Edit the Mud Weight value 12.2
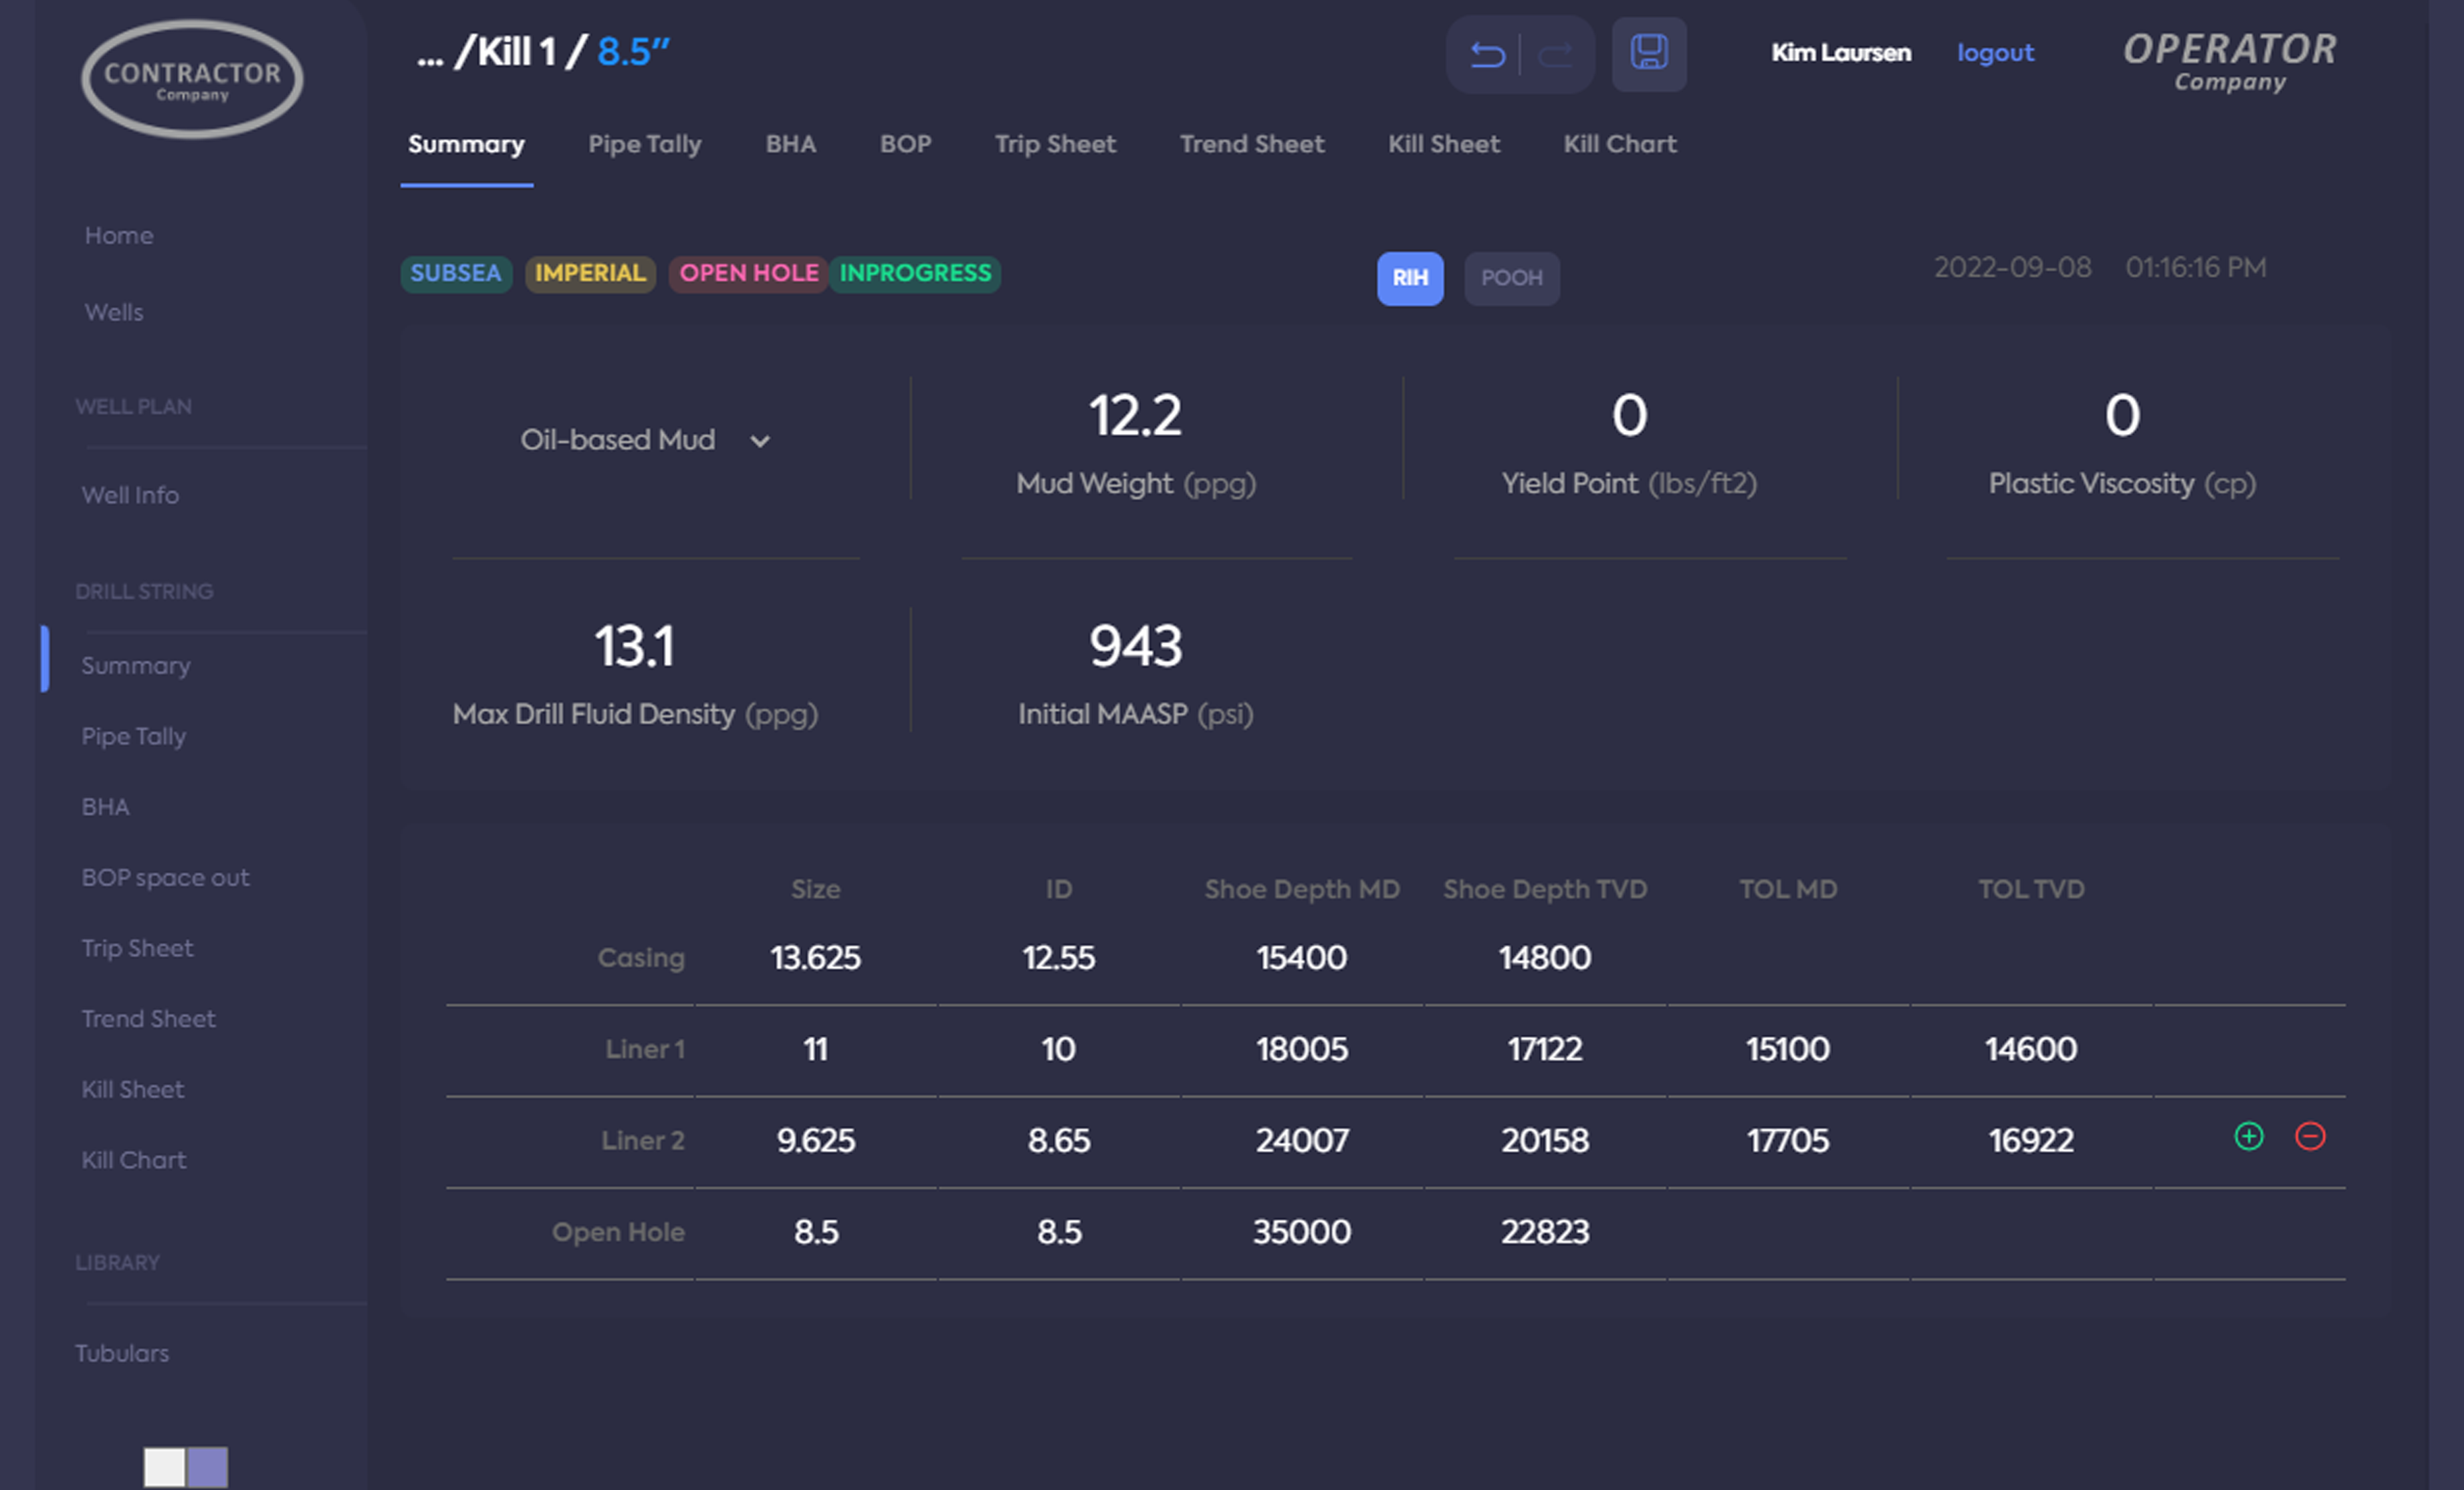The height and width of the screenshot is (1490, 2464). click(x=1134, y=416)
